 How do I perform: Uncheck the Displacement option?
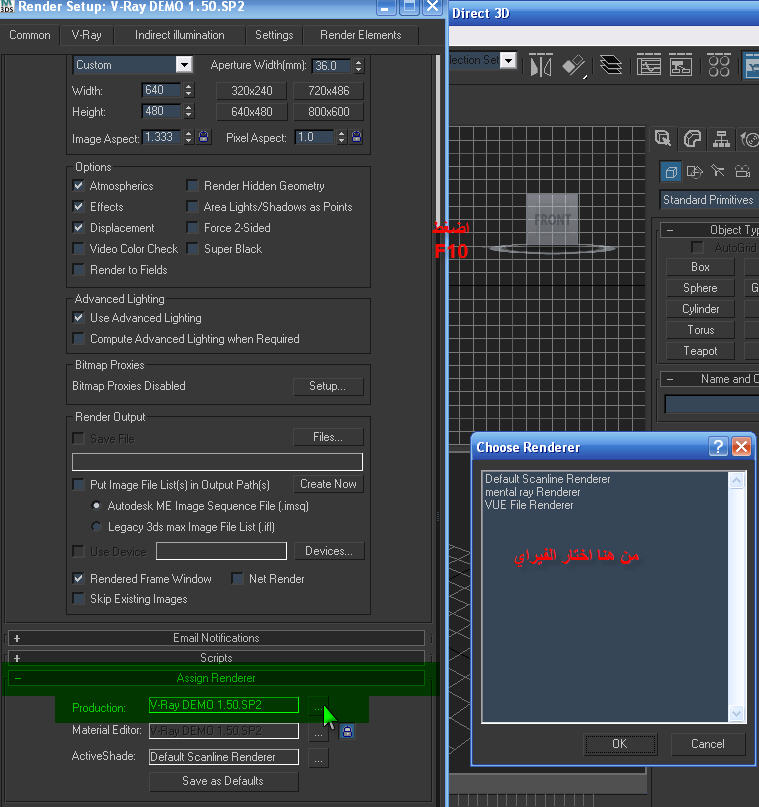(x=79, y=227)
